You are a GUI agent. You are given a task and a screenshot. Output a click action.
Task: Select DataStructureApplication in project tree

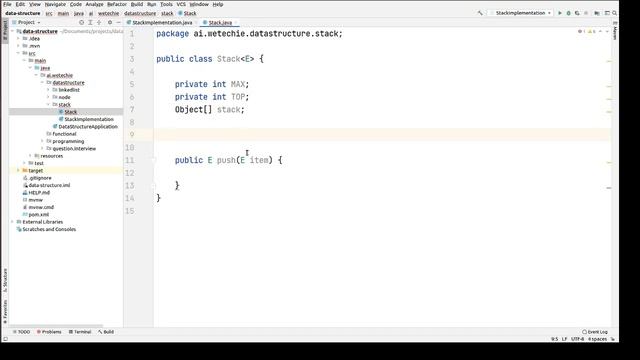tap(88, 127)
